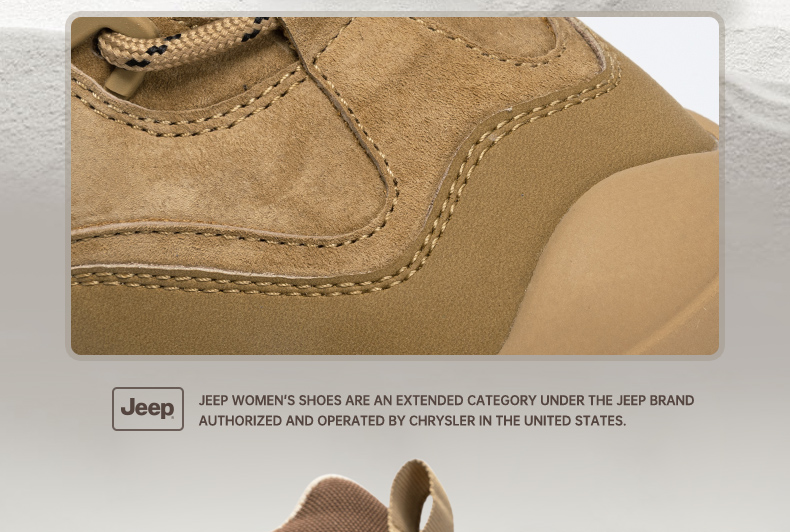Screen dimensions: 790x532
Task: Click the Jeep logo badge
Action: [148, 409]
